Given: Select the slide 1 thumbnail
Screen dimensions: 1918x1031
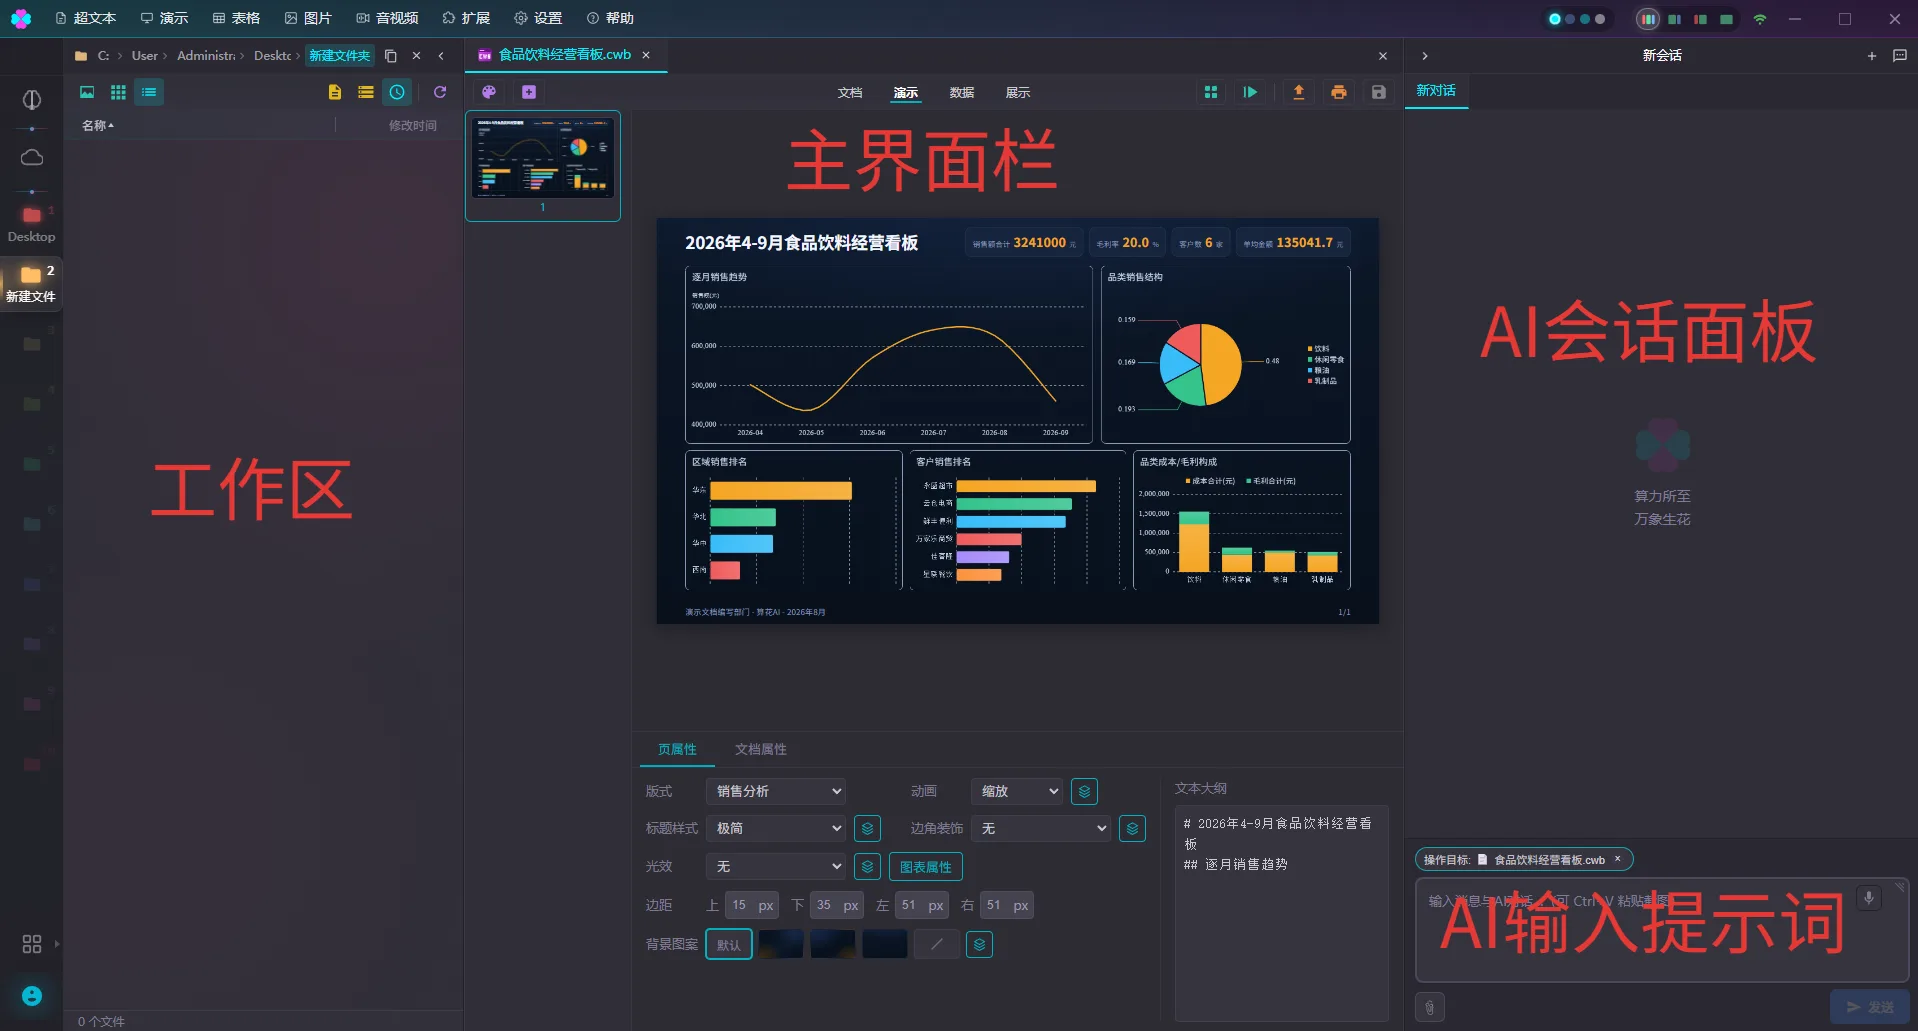Looking at the screenshot, I should 543,165.
